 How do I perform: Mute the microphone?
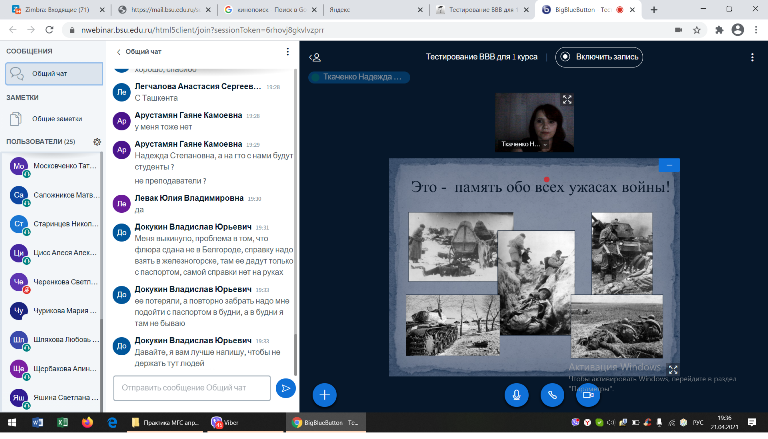pyautogui.click(x=517, y=394)
